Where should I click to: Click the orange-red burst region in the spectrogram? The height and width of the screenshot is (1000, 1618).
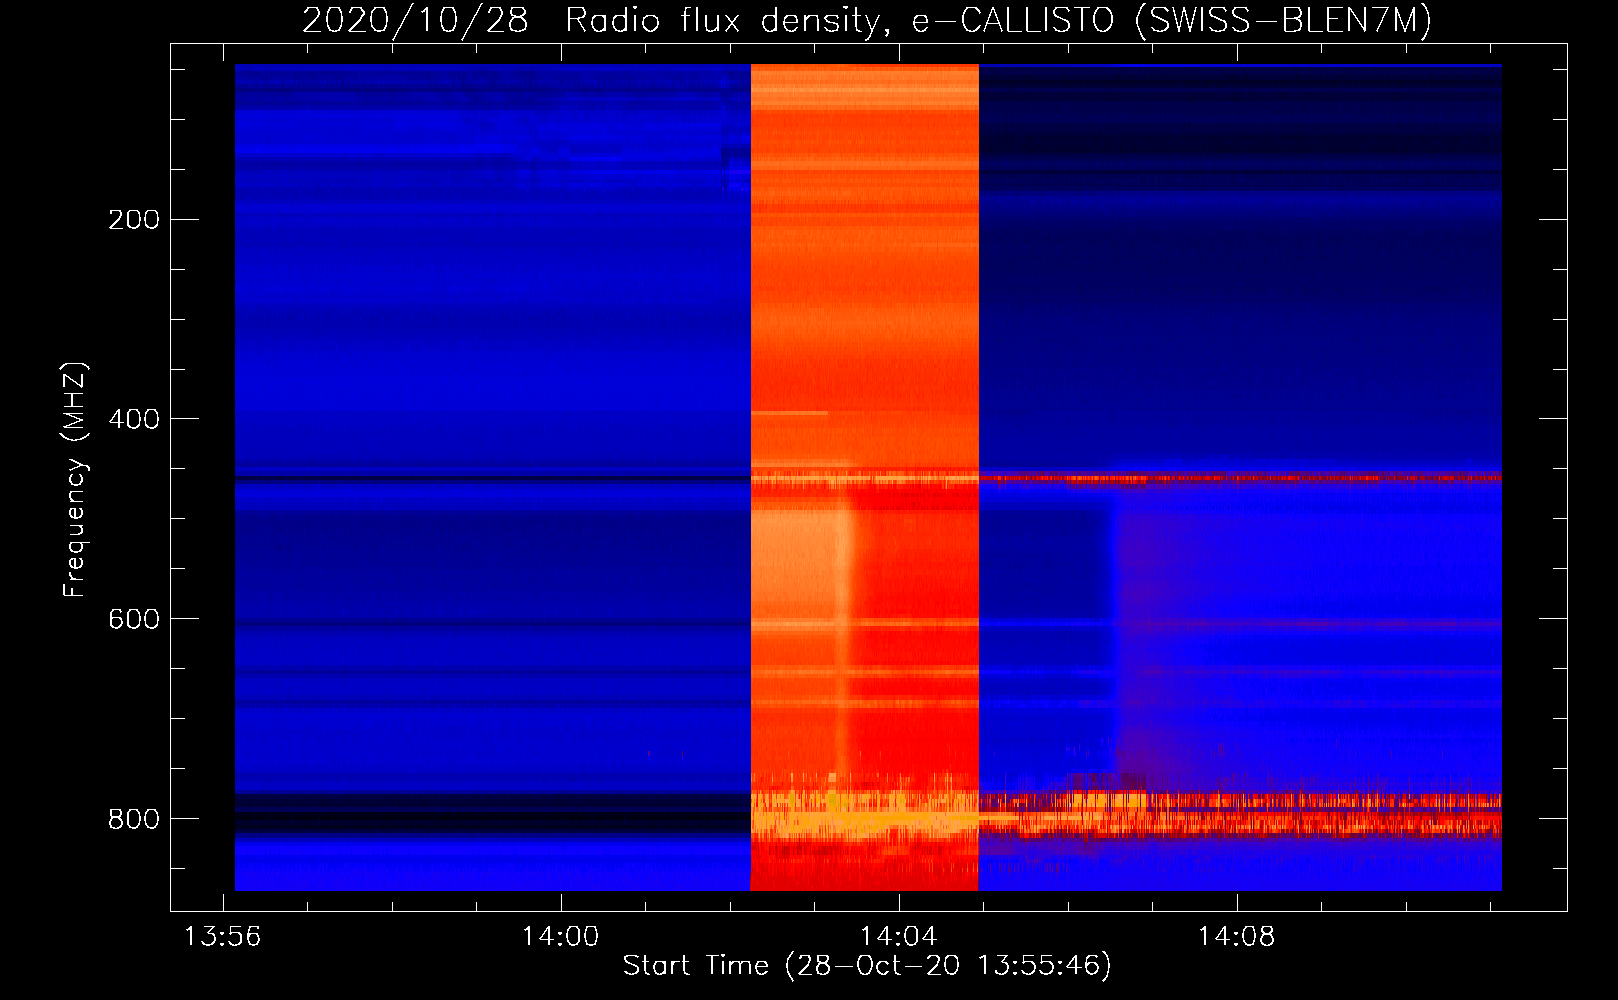(865, 477)
